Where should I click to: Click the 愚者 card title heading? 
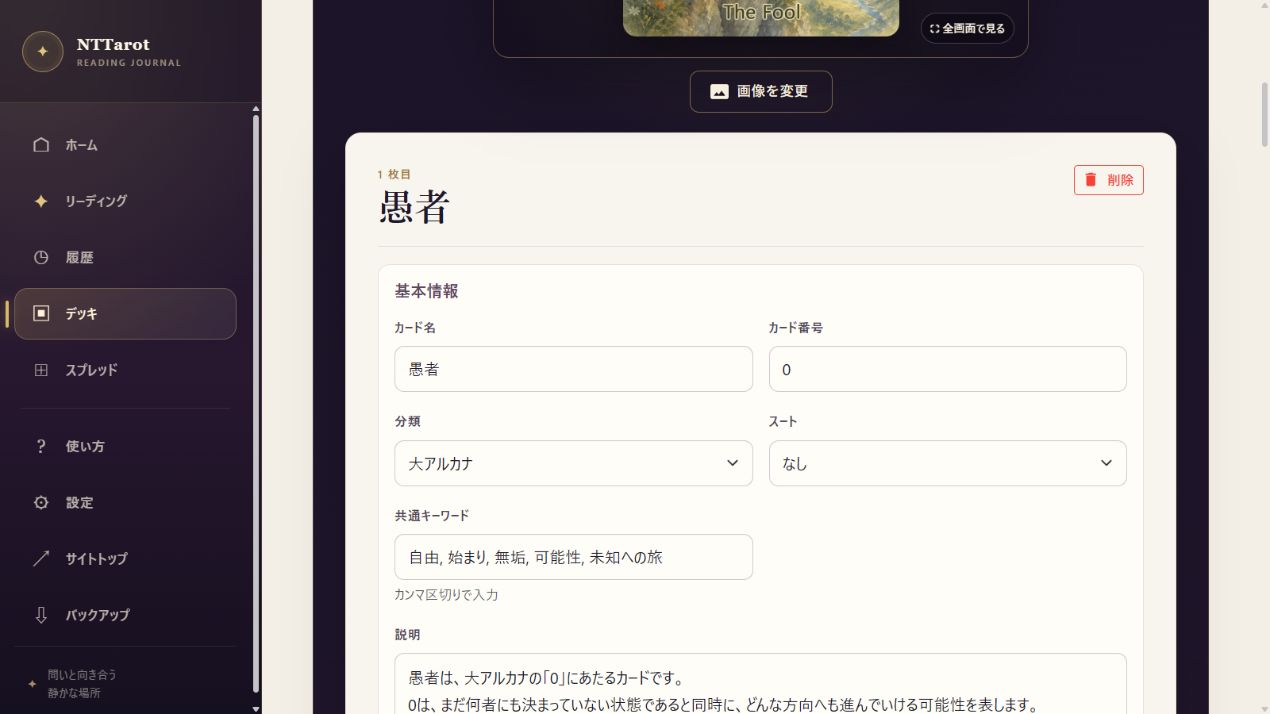point(414,208)
